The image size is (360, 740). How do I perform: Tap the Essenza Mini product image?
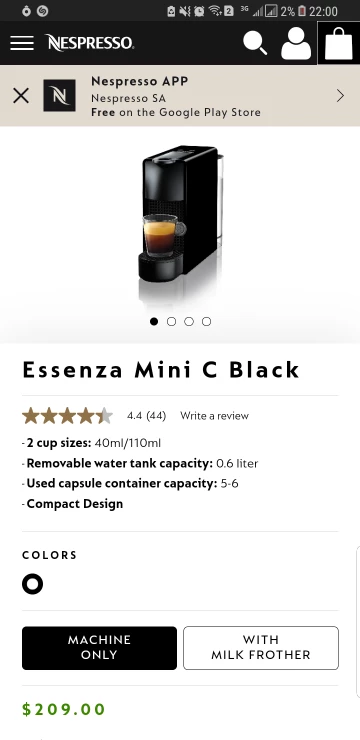click(x=182, y=224)
